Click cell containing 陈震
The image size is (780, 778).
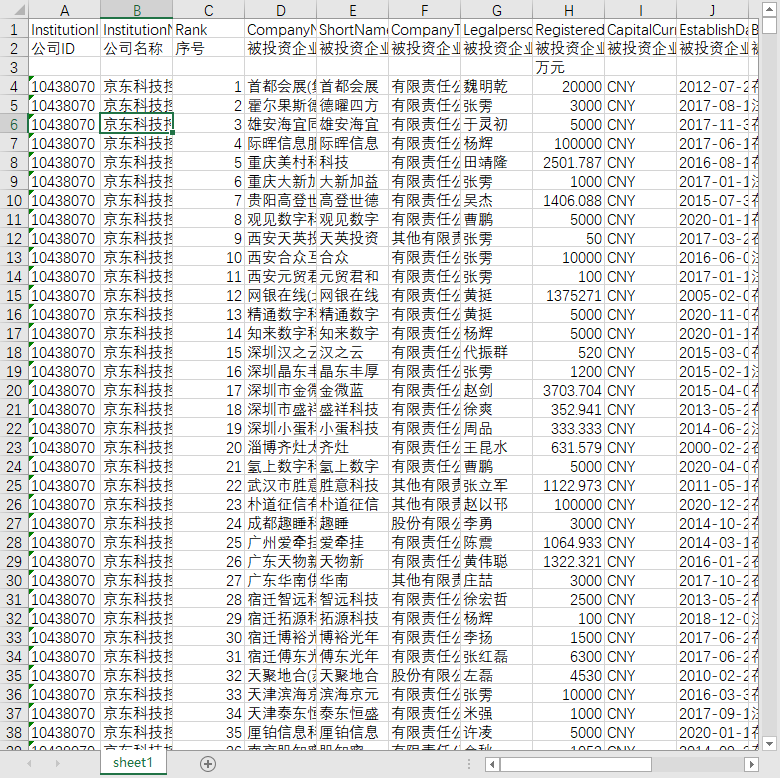pos(496,542)
